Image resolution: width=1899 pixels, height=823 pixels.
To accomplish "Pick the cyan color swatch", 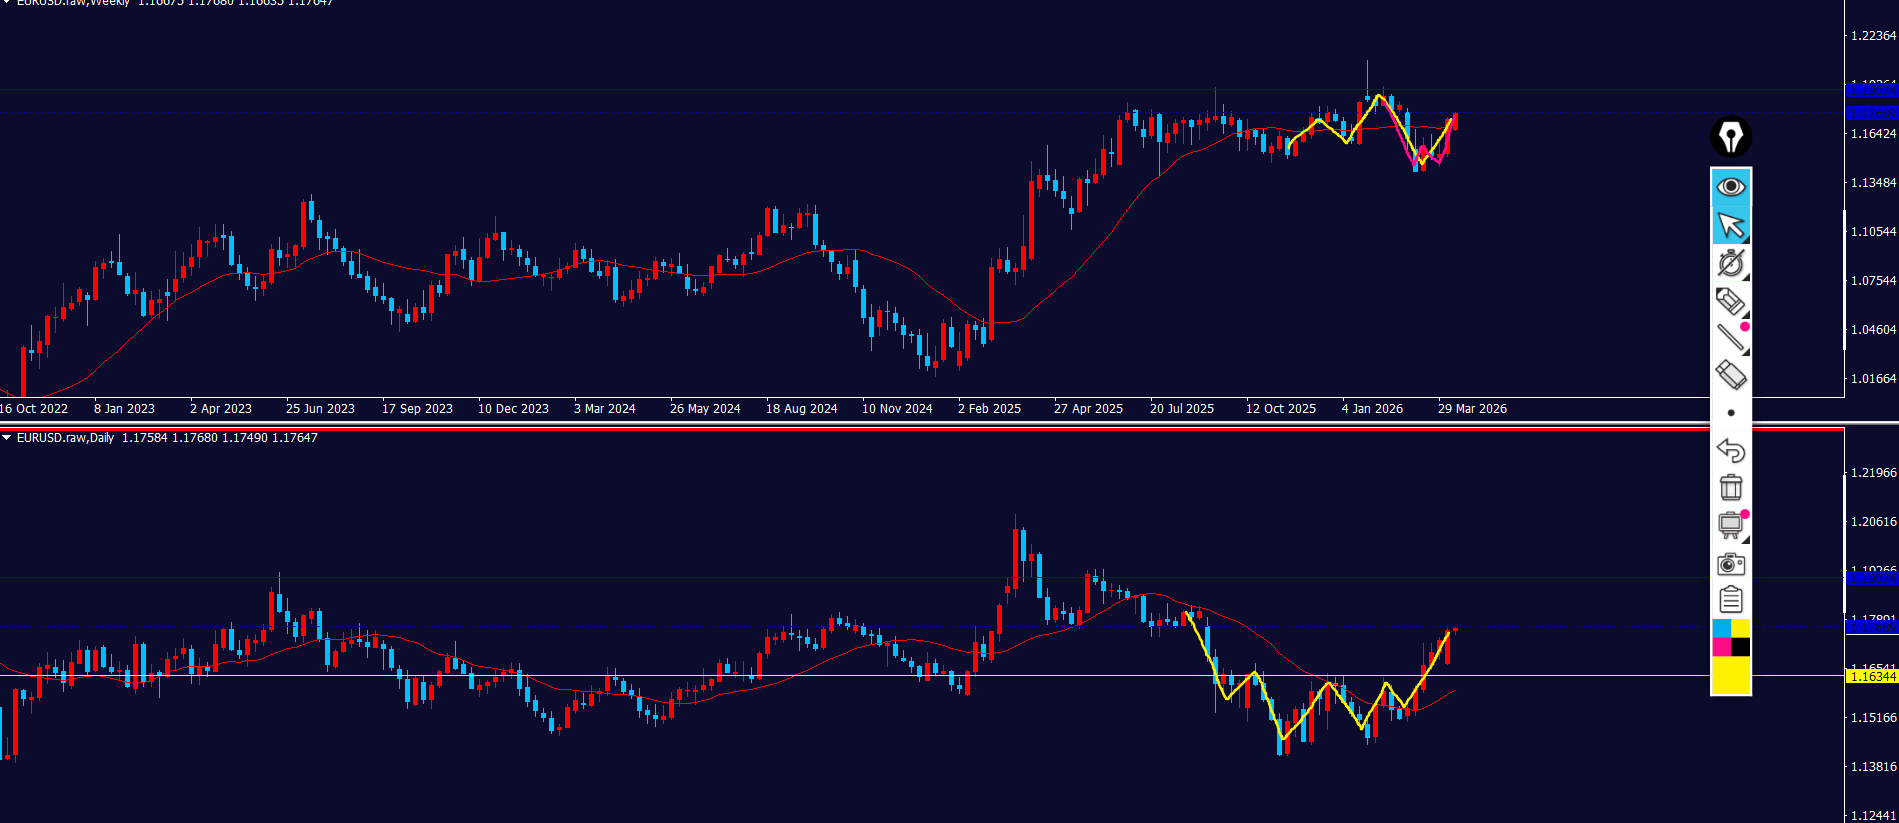I will coord(1721,628).
